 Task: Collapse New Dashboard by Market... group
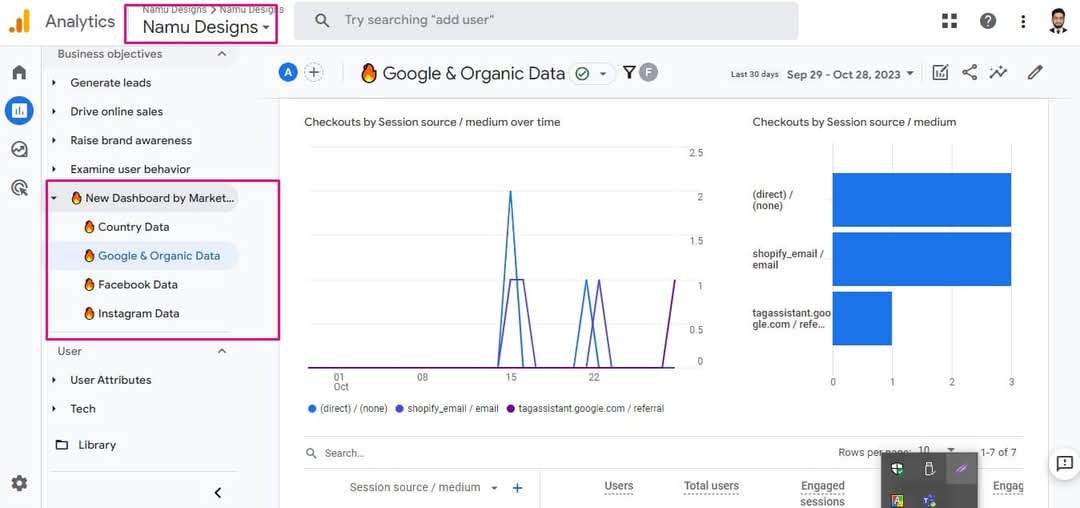point(54,198)
